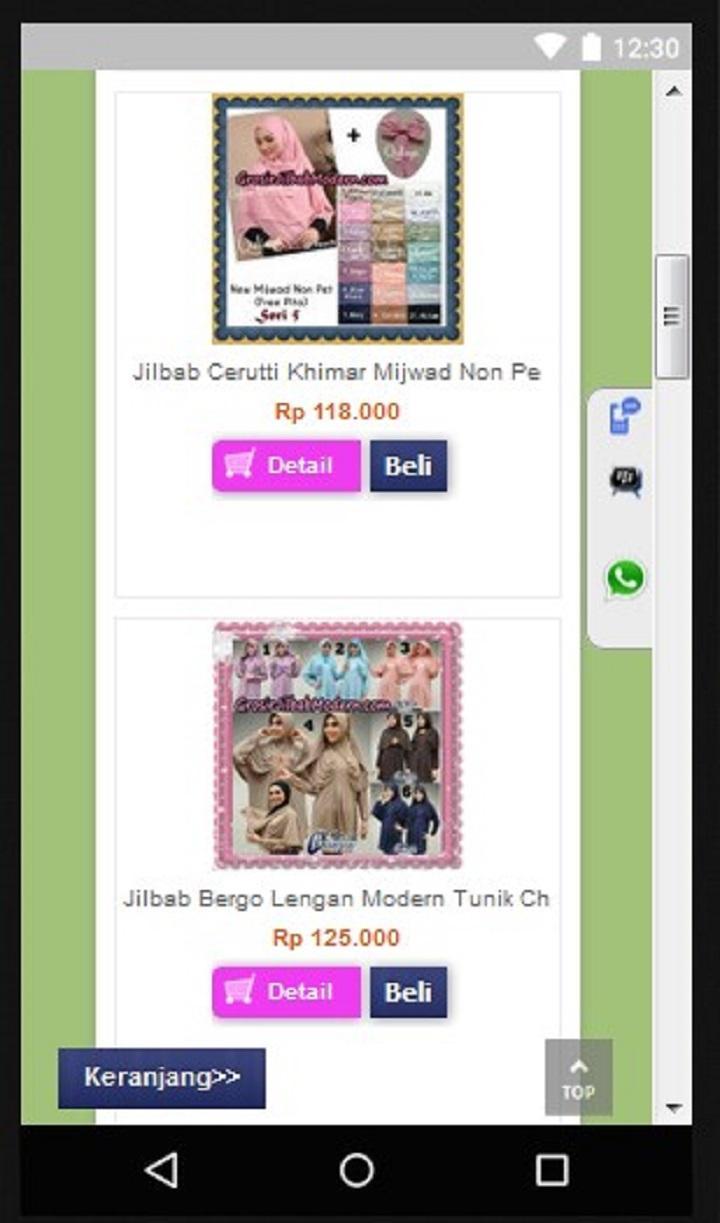Open Jilbab Bergo Lengan Modern Tunik title
Screen dimensions: 720x1223
337,899
